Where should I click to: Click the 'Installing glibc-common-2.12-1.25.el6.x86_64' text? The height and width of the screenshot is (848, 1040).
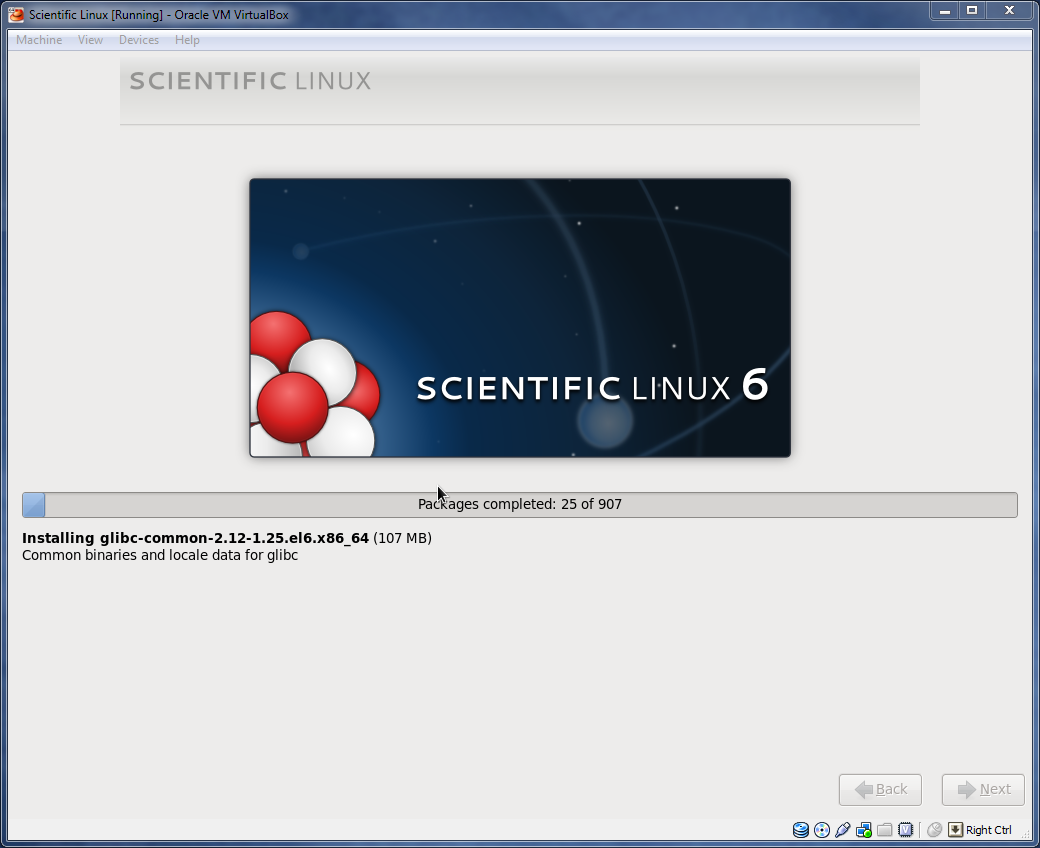pyautogui.click(x=195, y=538)
